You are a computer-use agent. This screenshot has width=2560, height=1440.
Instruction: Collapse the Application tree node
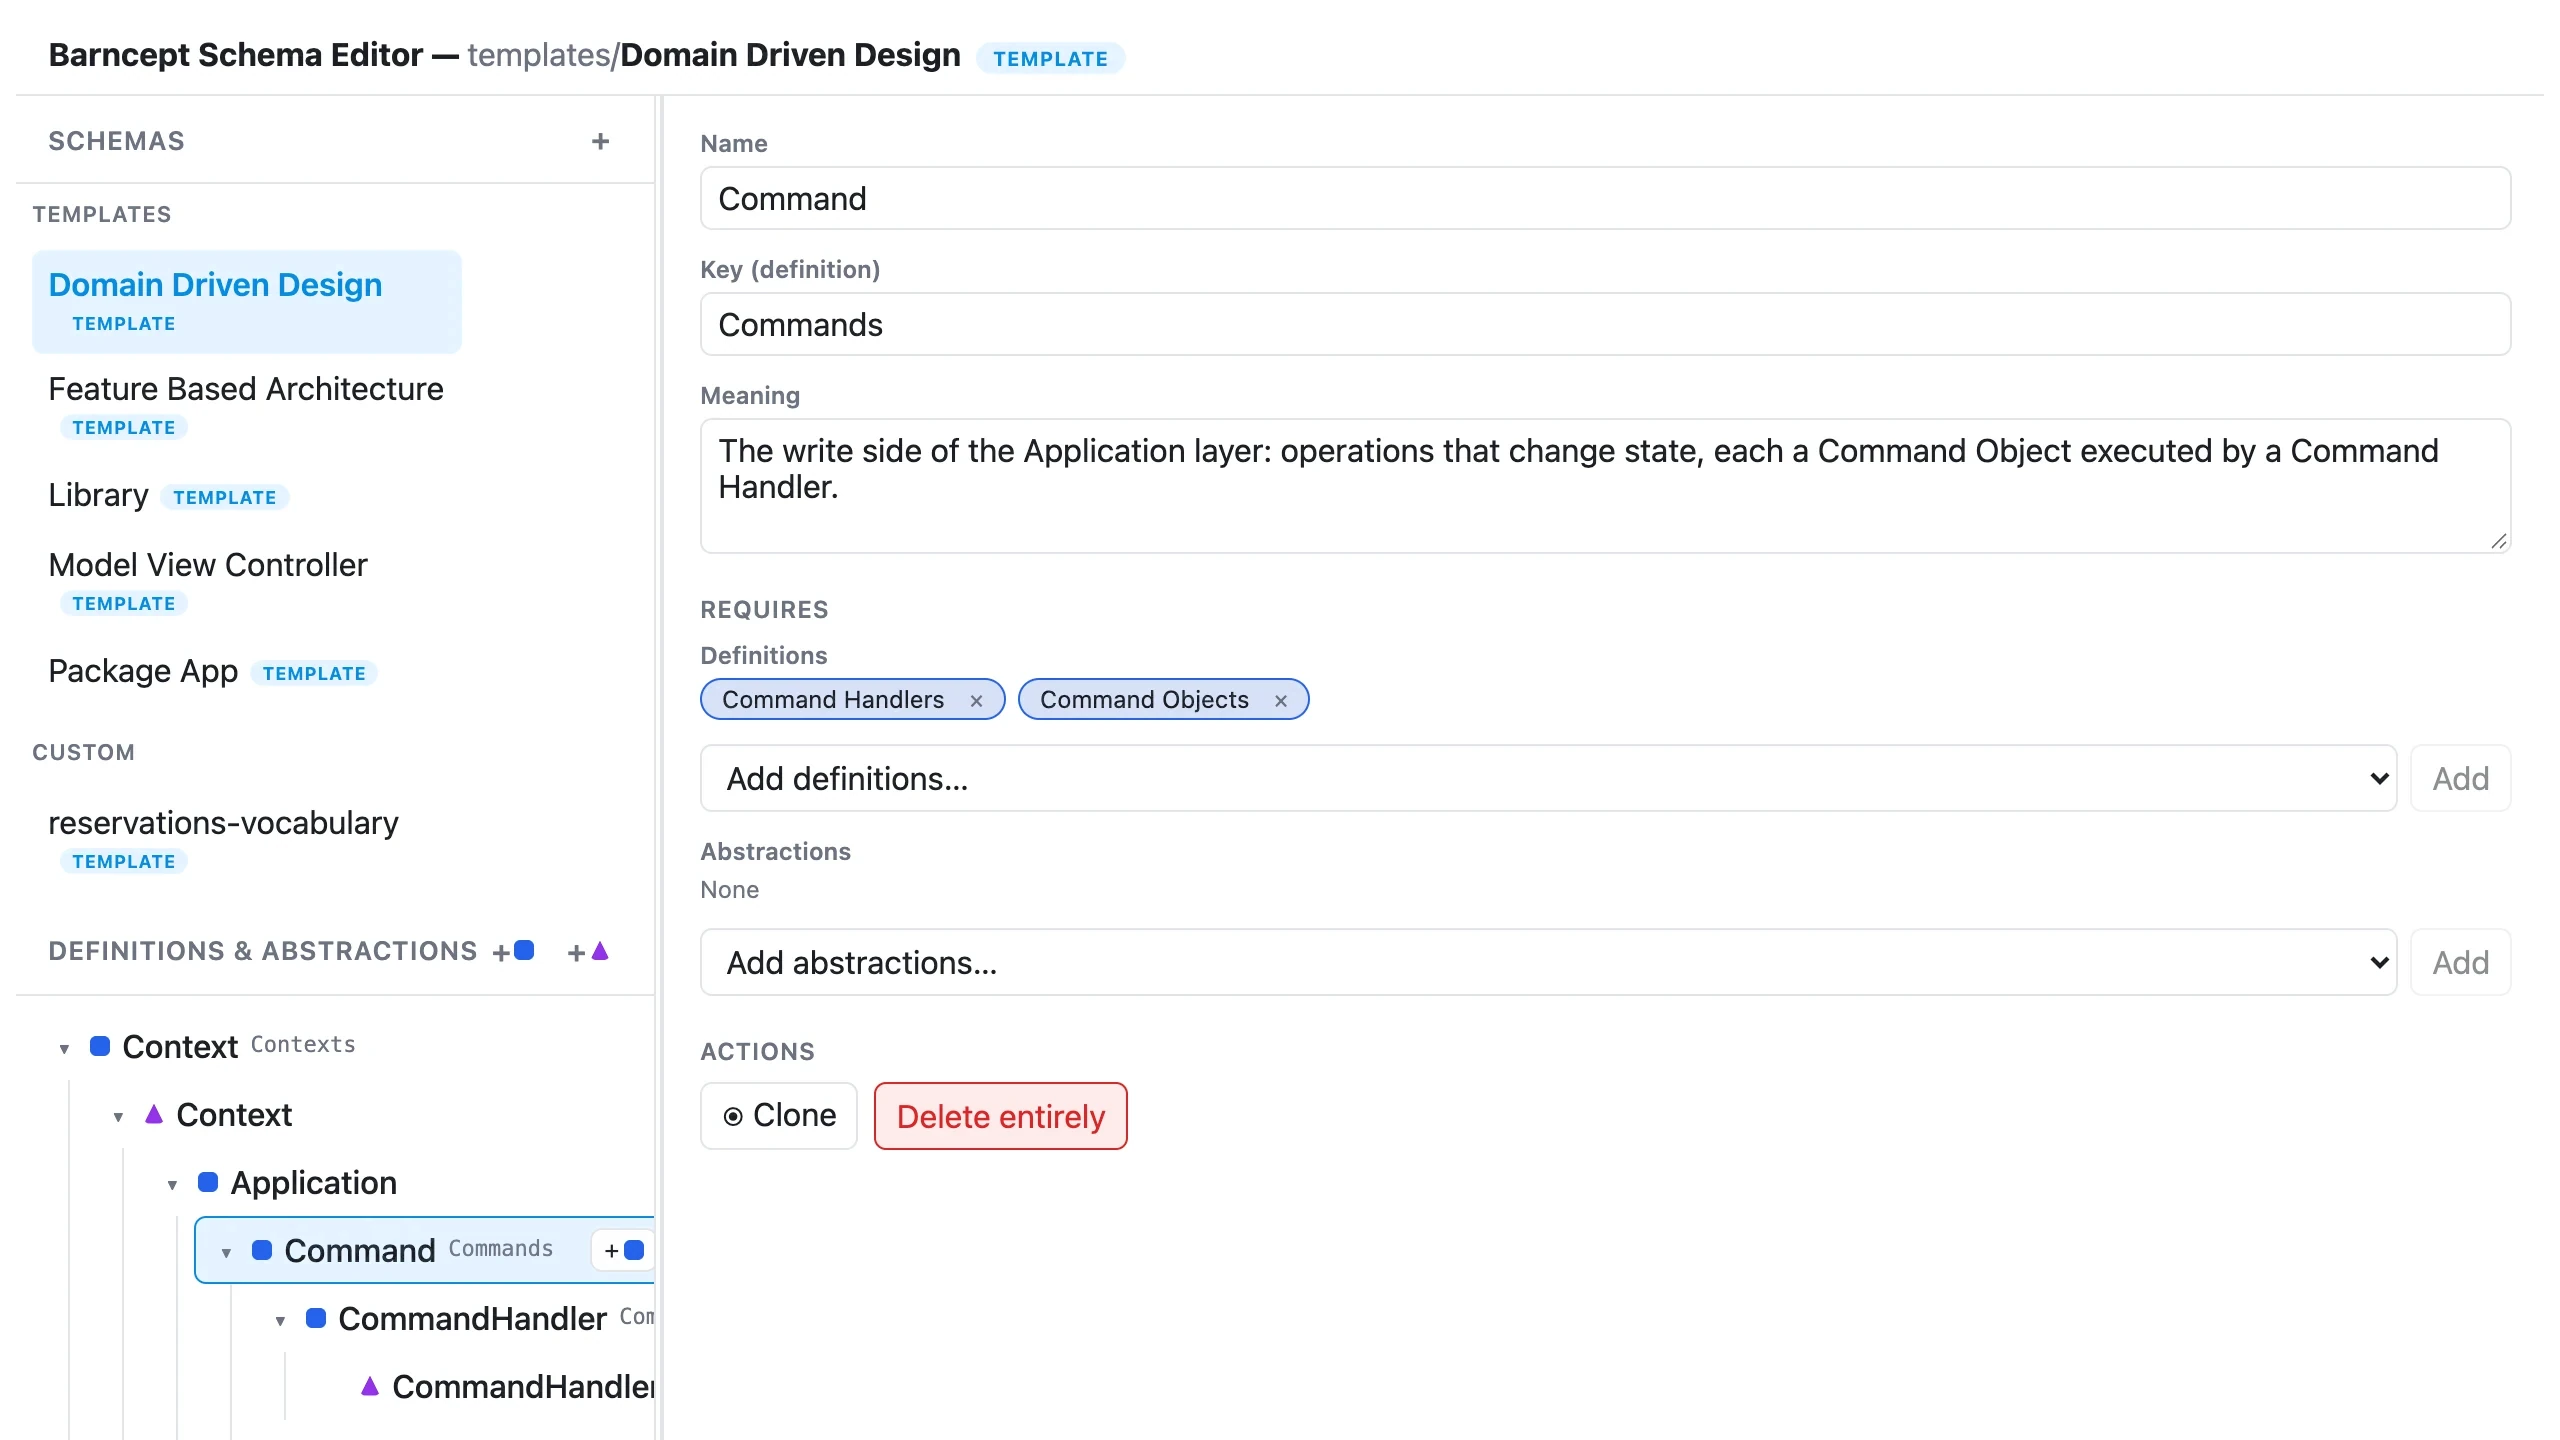point(172,1184)
